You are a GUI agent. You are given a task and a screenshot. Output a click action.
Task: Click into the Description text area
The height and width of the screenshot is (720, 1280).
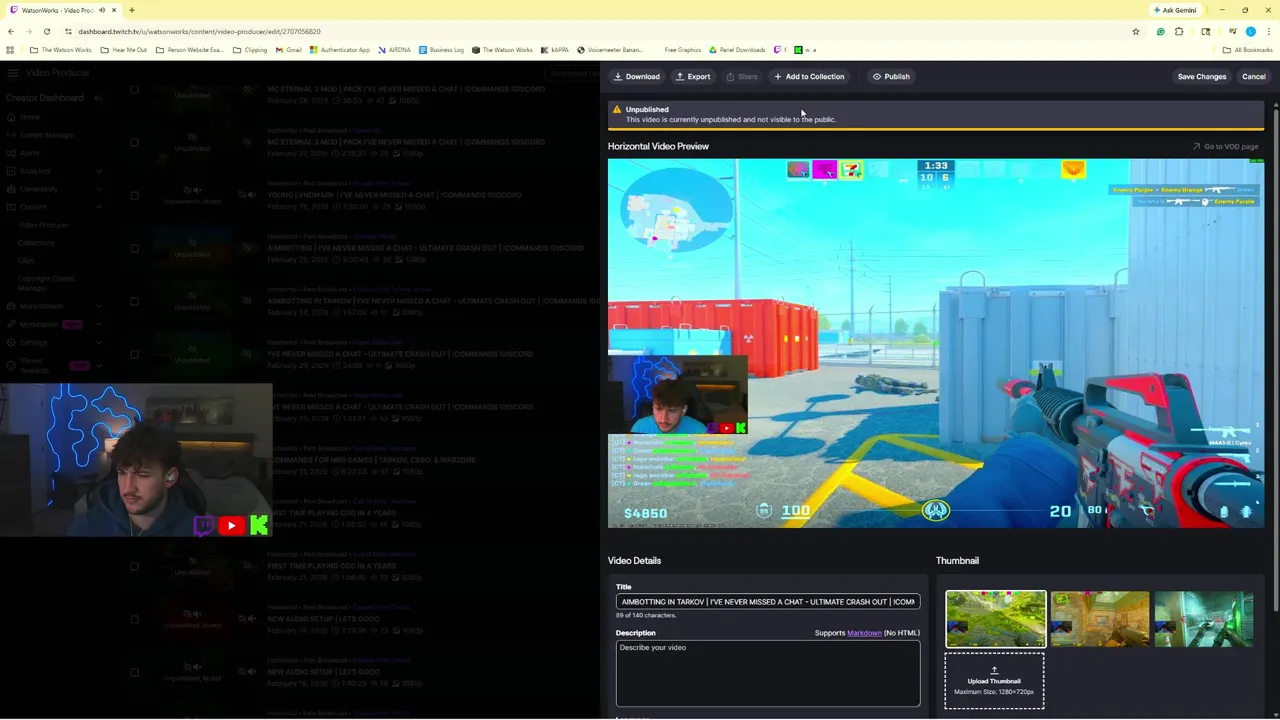point(767,674)
